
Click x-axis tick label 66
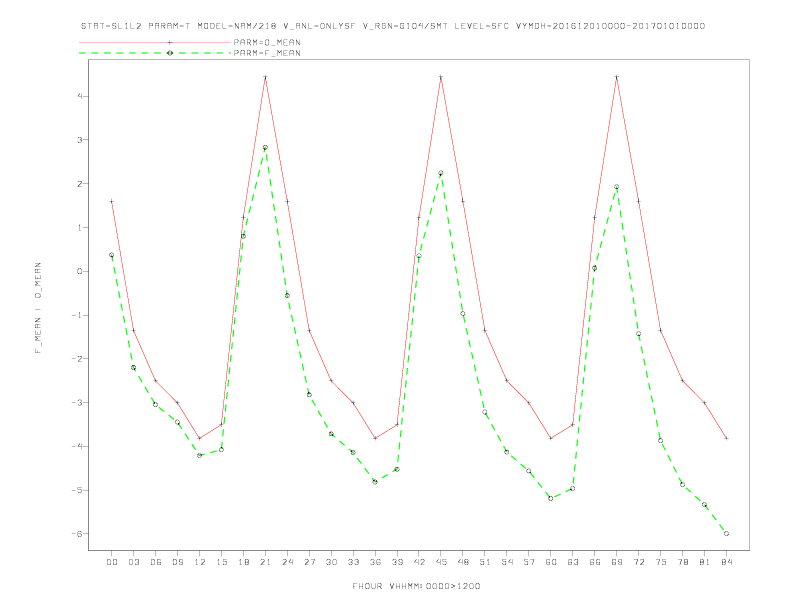(x=595, y=562)
